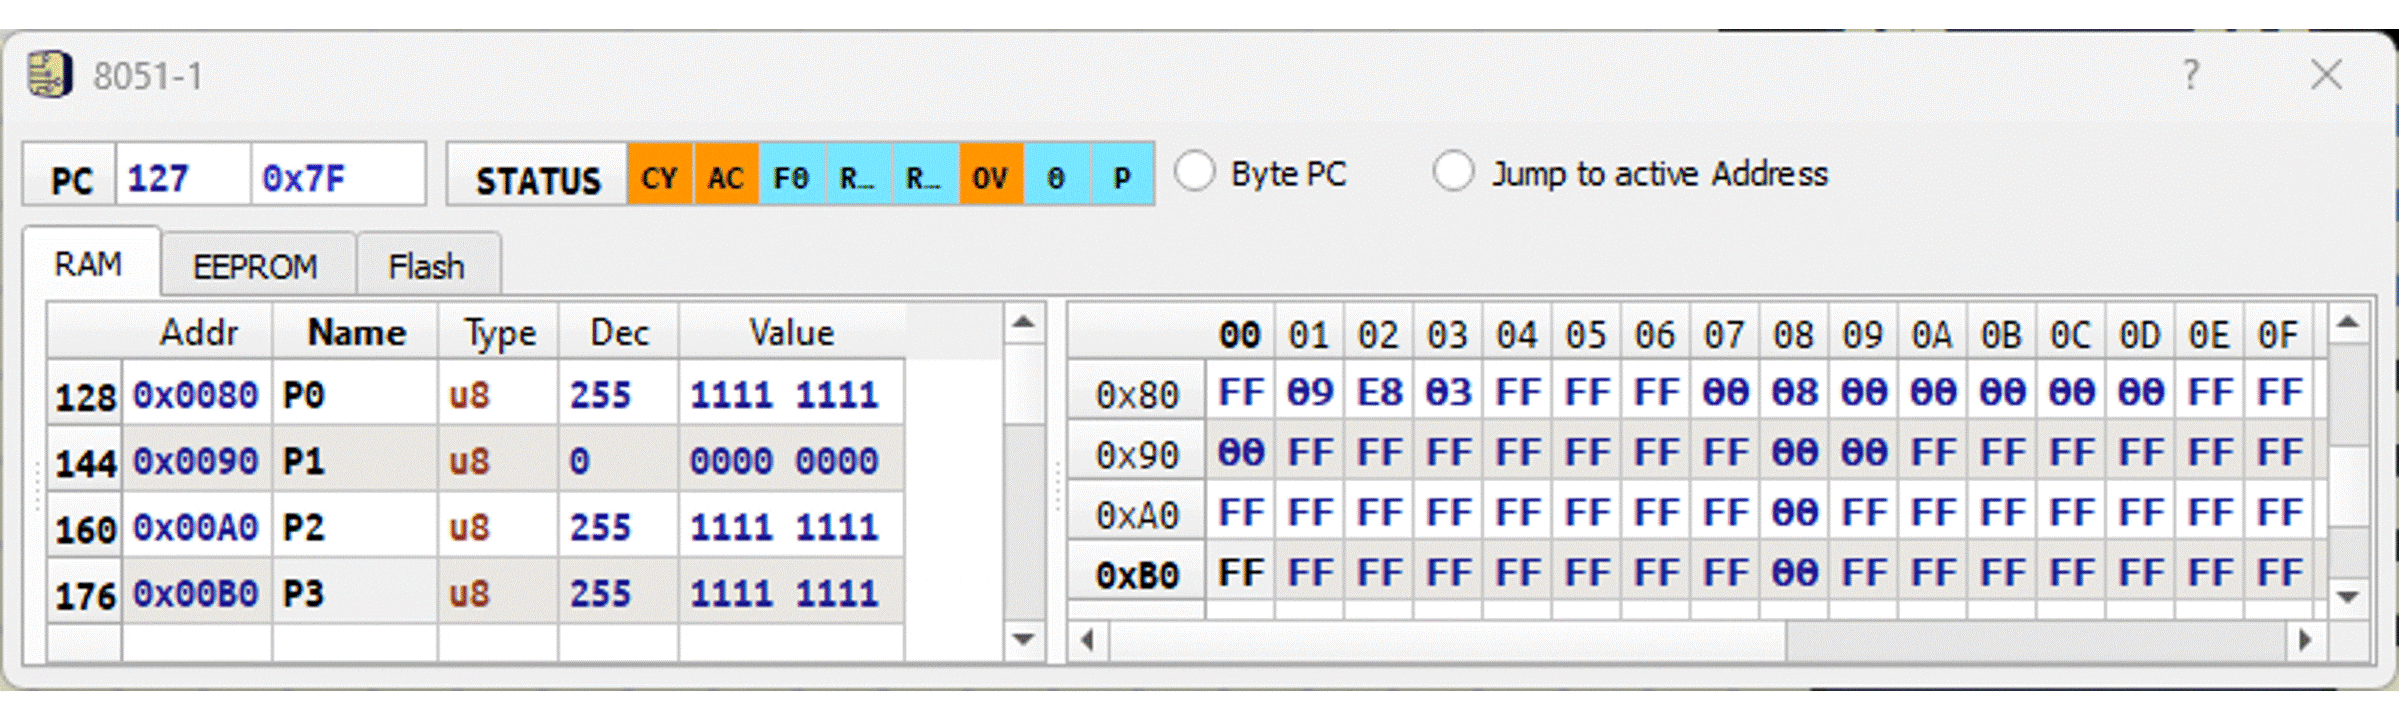Image resolution: width=2399 pixels, height=720 pixels.
Task: Click the PC decimal value field 127
Action: tap(182, 177)
